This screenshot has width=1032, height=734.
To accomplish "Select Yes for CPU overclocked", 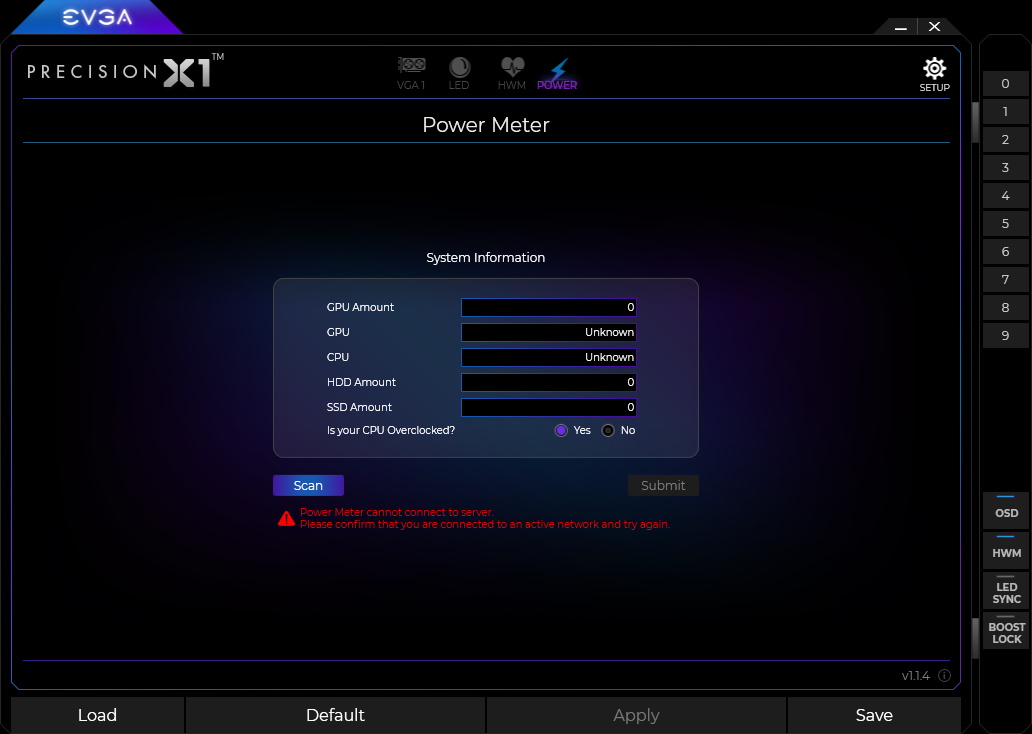I will pyautogui.click(x=561, y=430).
